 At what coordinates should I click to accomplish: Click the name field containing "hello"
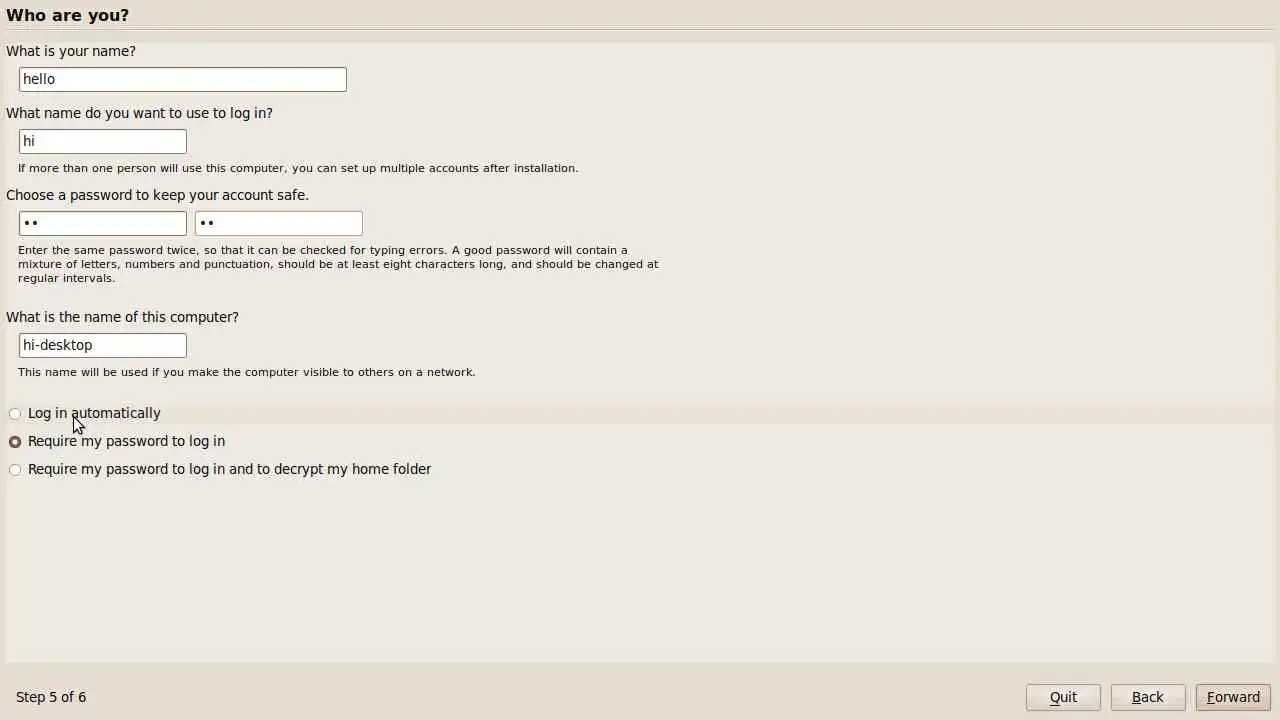(x=182, y=79)
